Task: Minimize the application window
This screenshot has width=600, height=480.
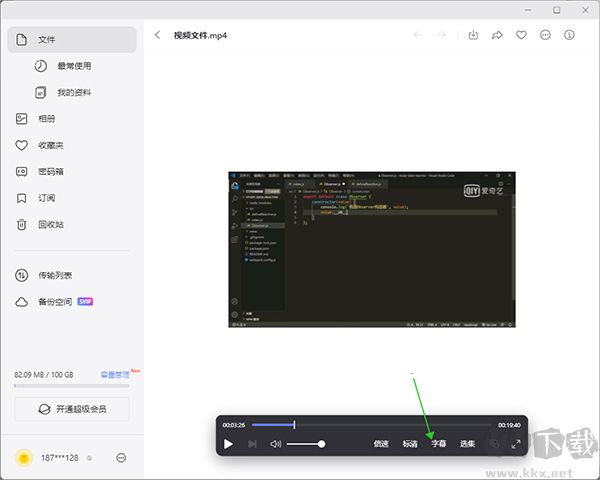Action: pyautogui.click(x=528, y=10)
